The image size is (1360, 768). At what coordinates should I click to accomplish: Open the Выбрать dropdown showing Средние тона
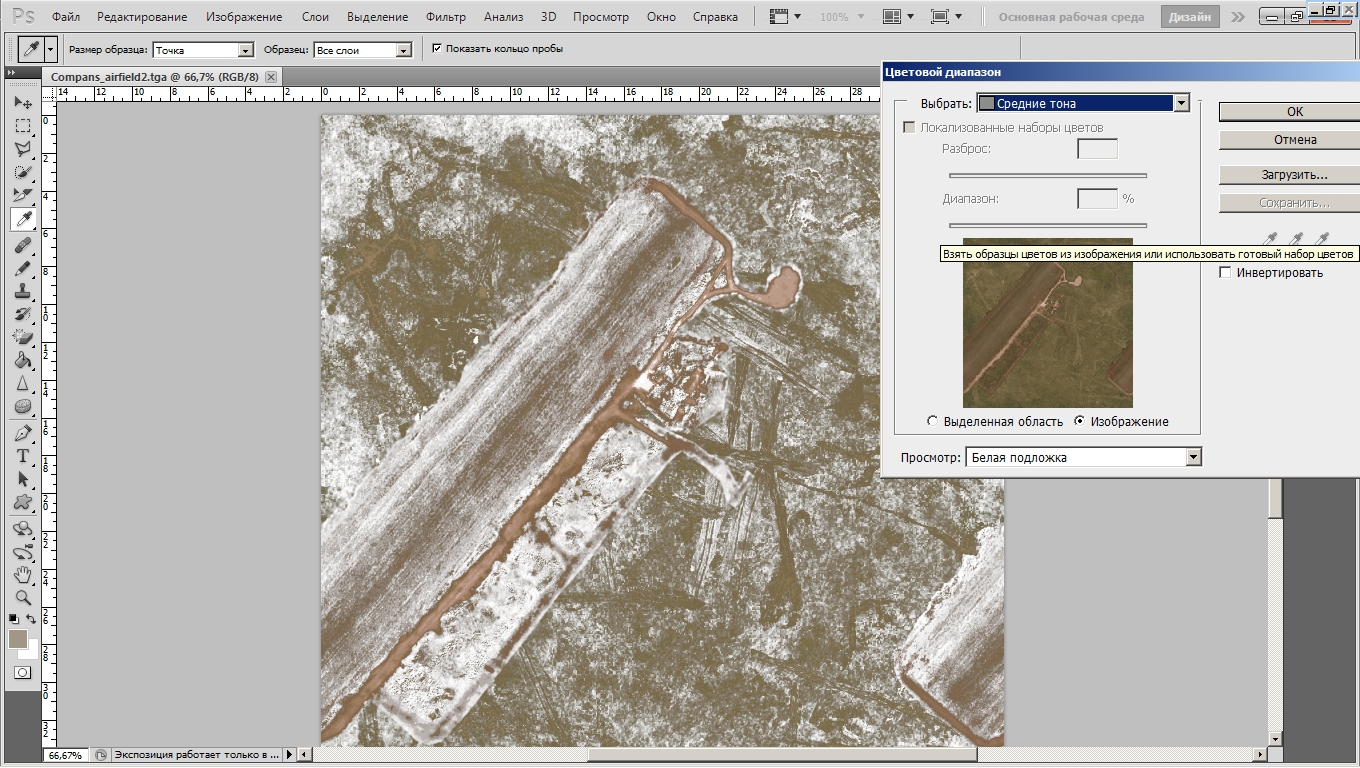click(x=1181, y=103)
